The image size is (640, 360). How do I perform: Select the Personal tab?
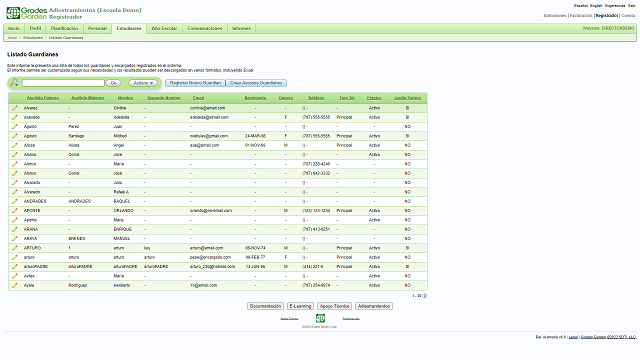pos(97,29)
